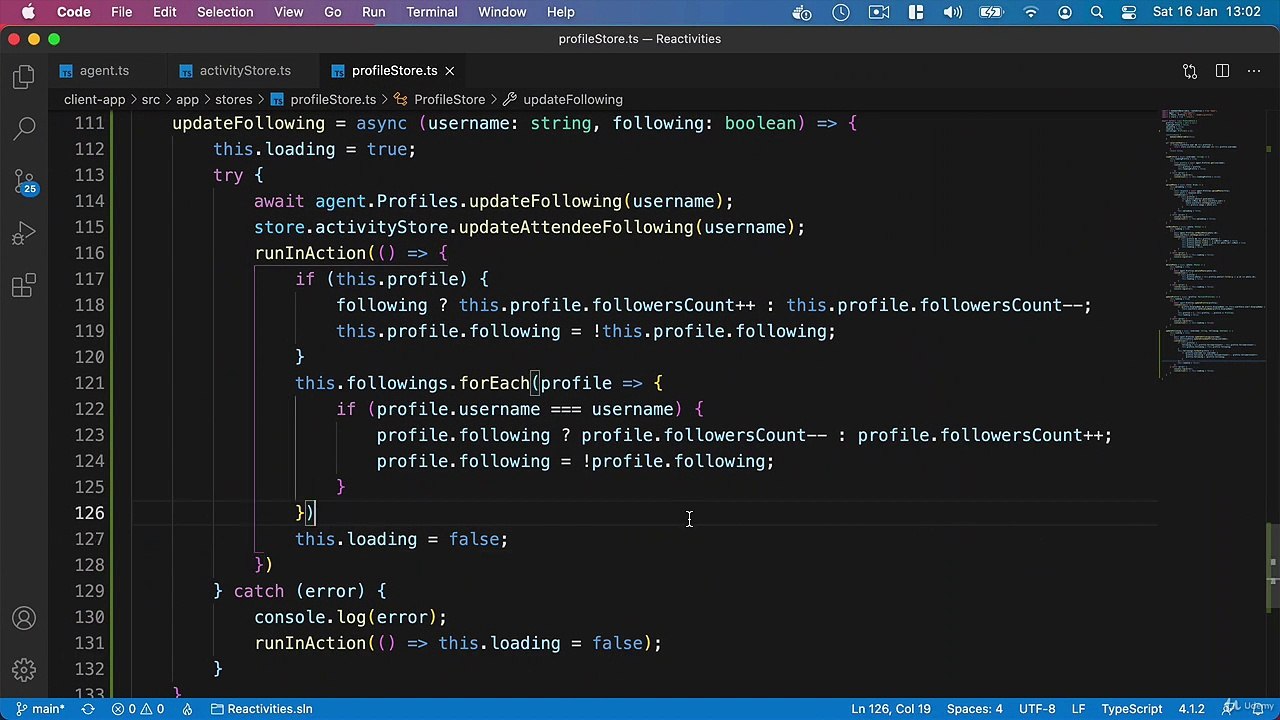Viewport: 1280px width, 720px height.
Task: Click Reactivities.sln in the status bar
Action: (262, 709)
